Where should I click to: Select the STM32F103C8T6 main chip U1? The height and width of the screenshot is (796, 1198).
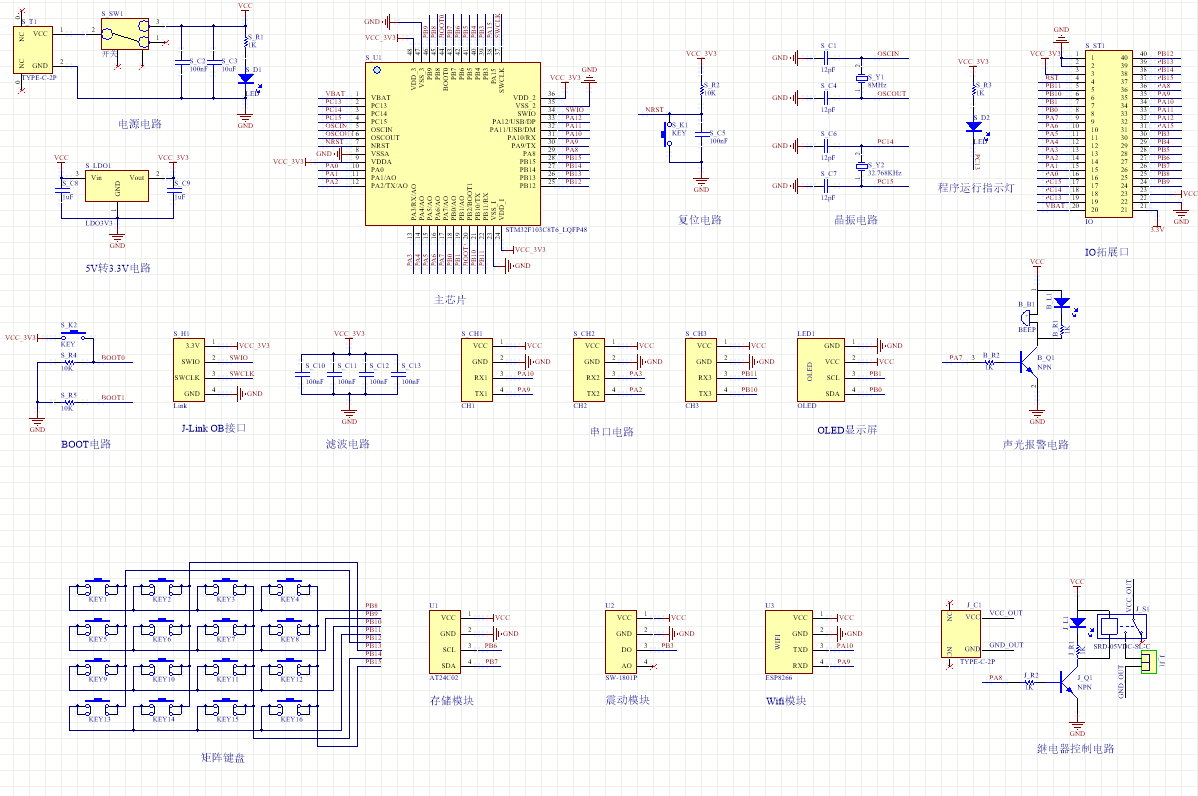pos(453,144)
